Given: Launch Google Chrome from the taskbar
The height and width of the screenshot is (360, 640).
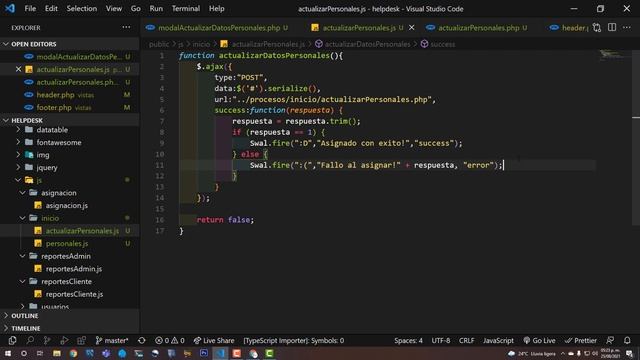Looking at the screenshot, I should coord(73,353).
